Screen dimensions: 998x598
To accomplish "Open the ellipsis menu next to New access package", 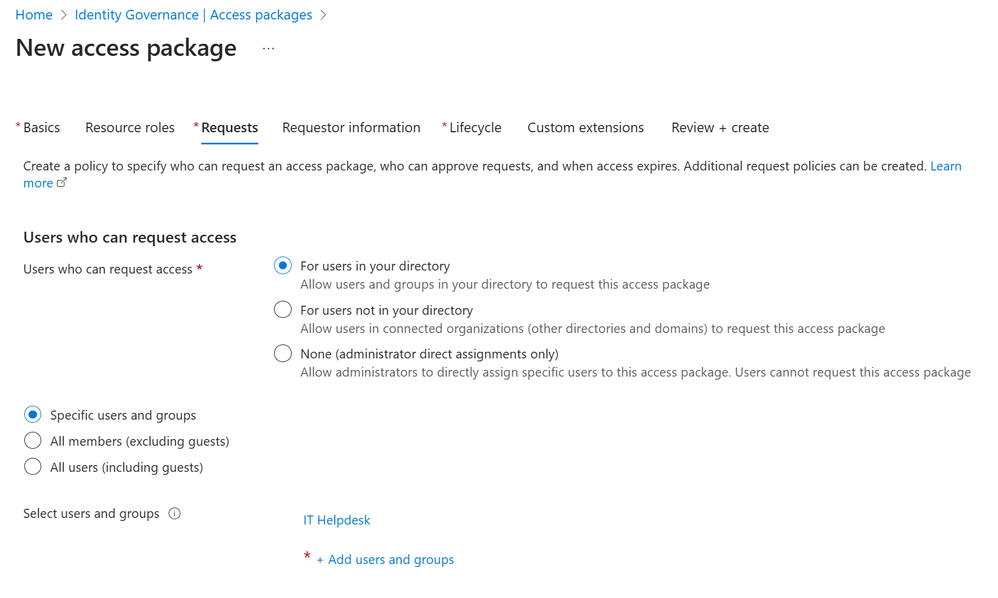I will tap(268, 49).
